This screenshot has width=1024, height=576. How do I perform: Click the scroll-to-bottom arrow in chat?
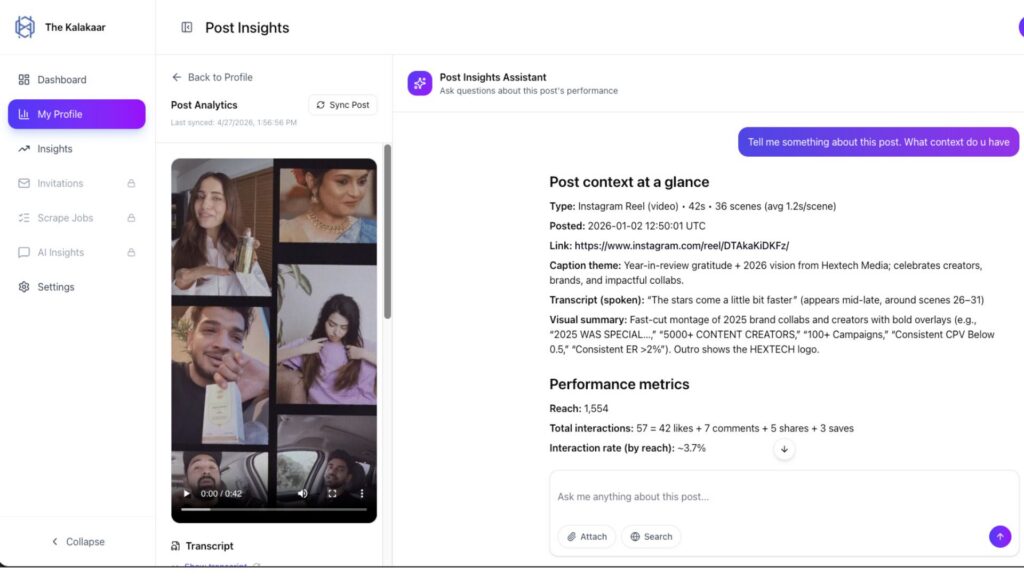[784, 450]
